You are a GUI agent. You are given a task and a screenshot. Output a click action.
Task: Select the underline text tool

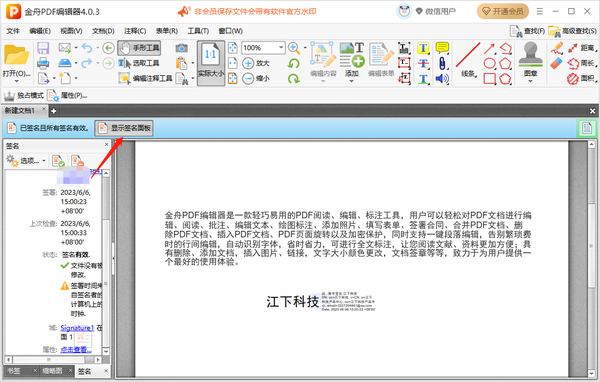(x=423, y=79)
